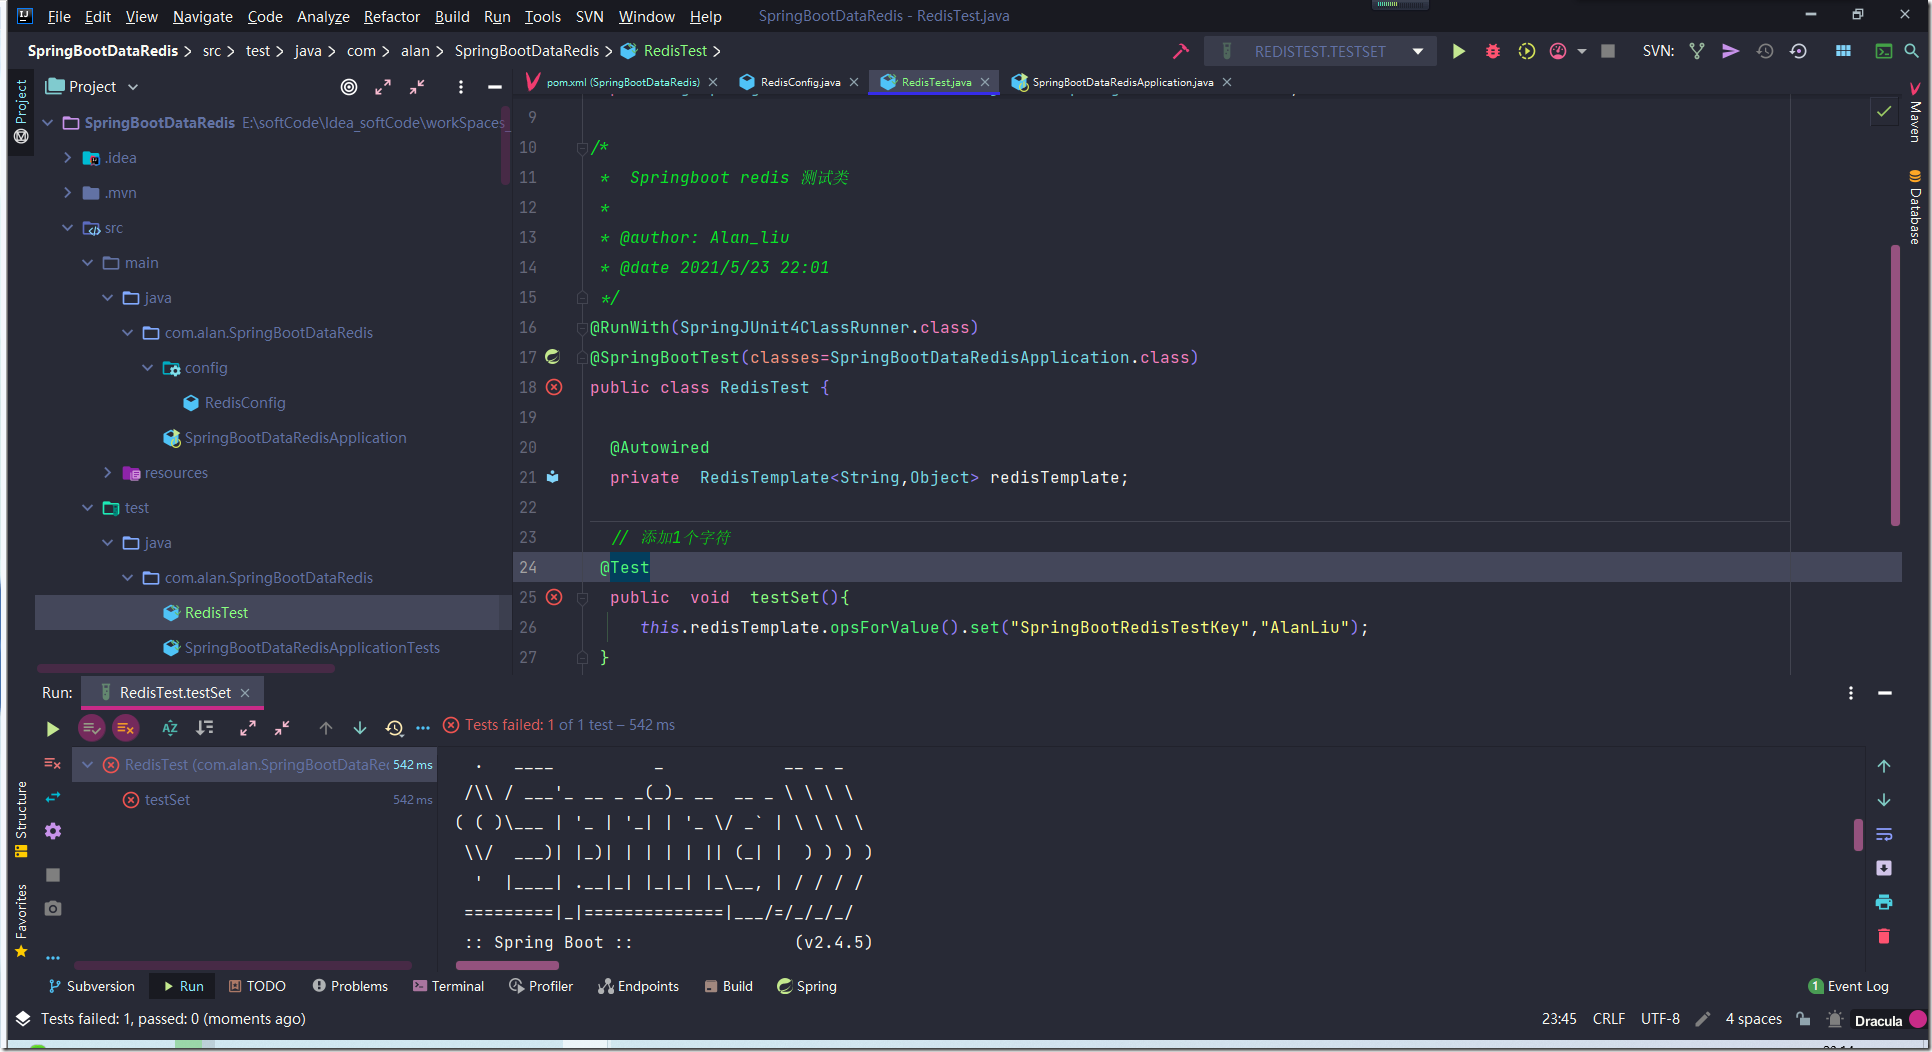
Task: Click the editor vertical scrollbar
Action: 1895,385
